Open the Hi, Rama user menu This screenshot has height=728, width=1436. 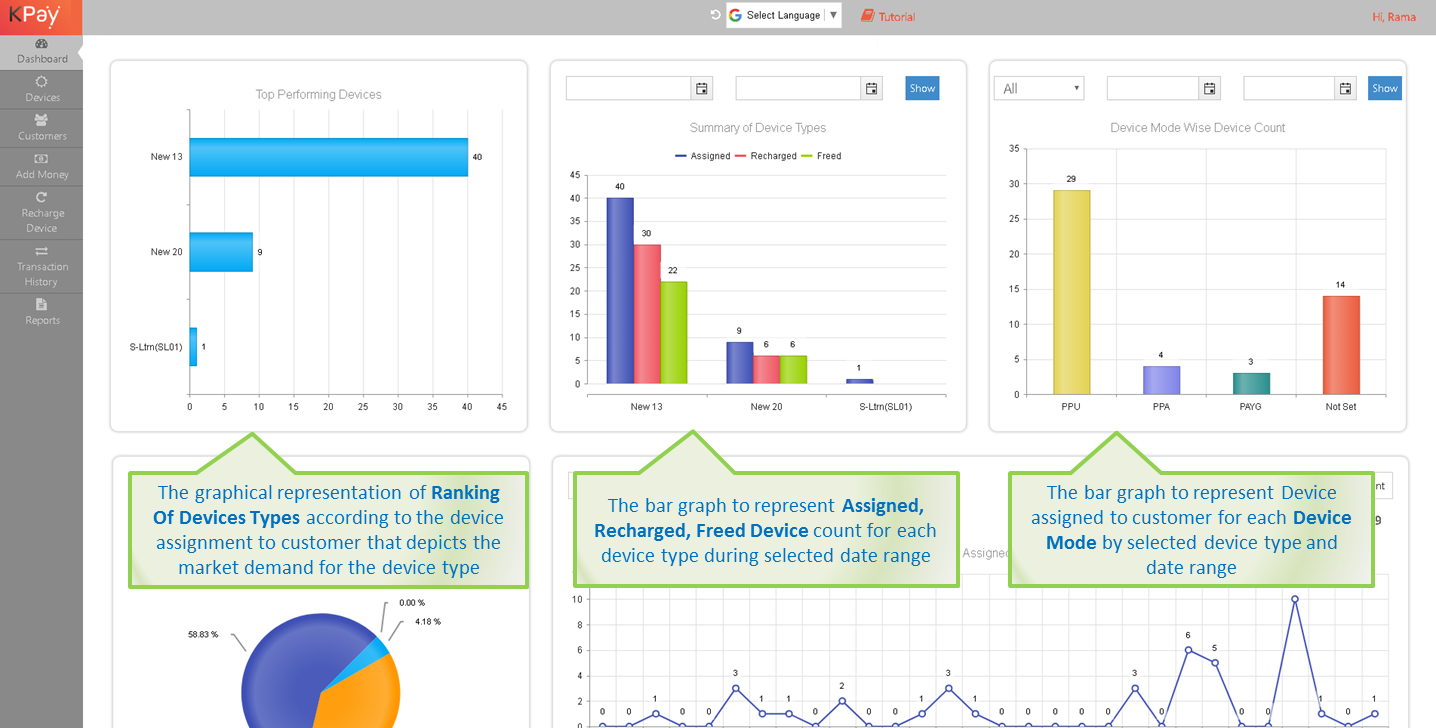pos(1394,16)
